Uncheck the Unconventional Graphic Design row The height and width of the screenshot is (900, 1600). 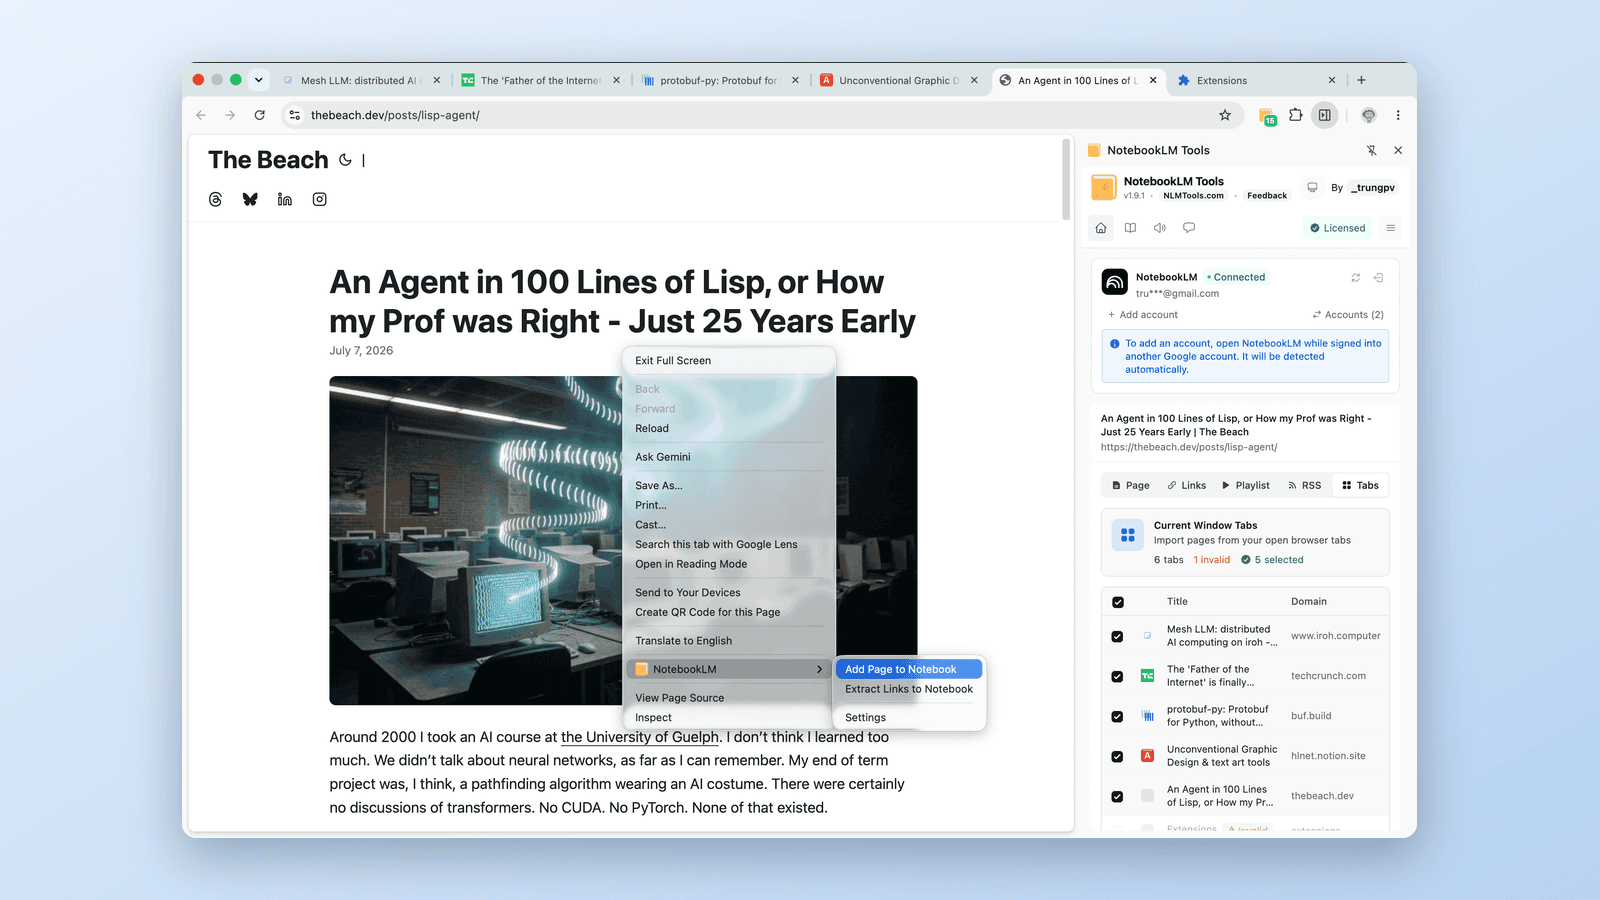click(1117, 756)
